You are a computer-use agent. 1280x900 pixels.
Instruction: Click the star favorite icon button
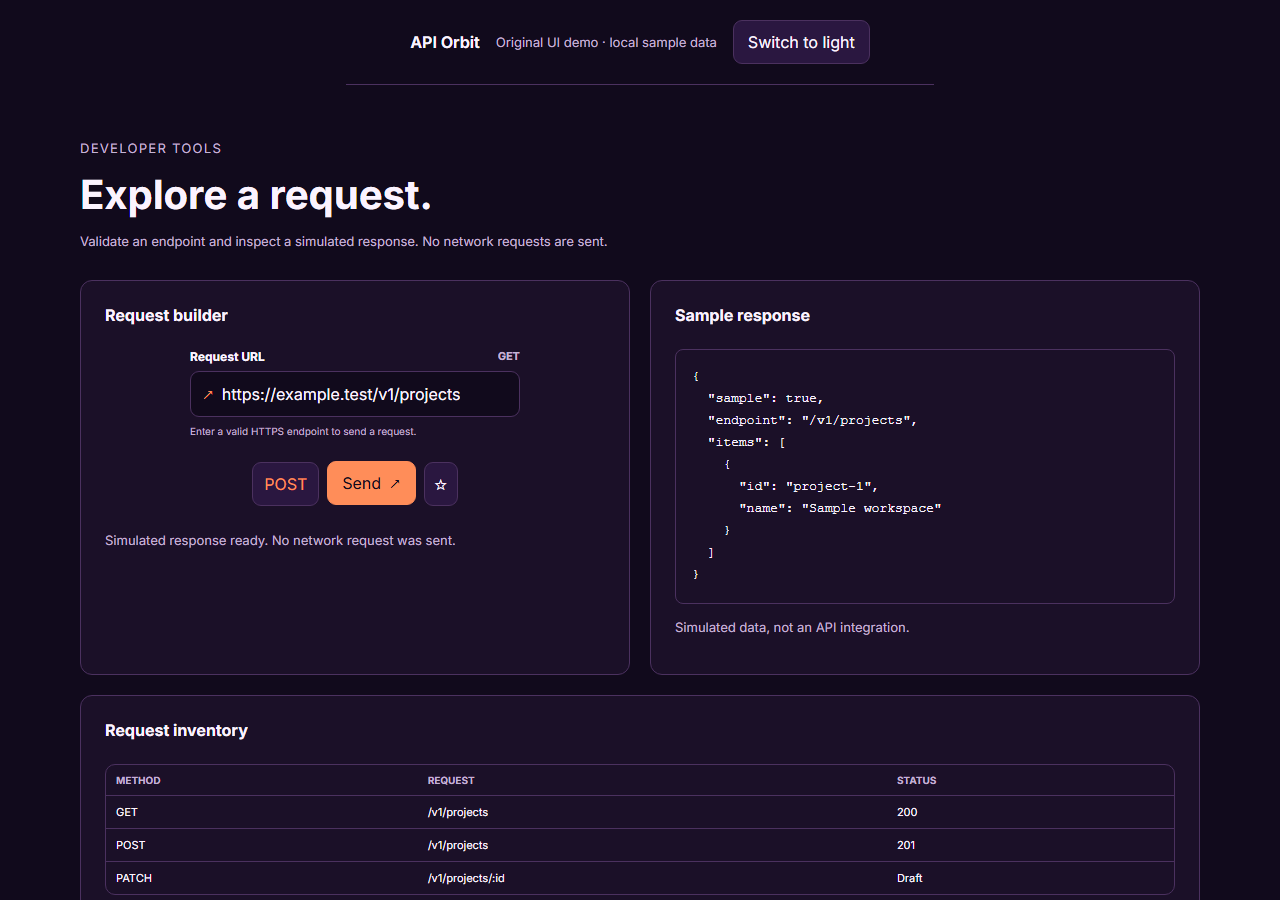click(441, 484)
